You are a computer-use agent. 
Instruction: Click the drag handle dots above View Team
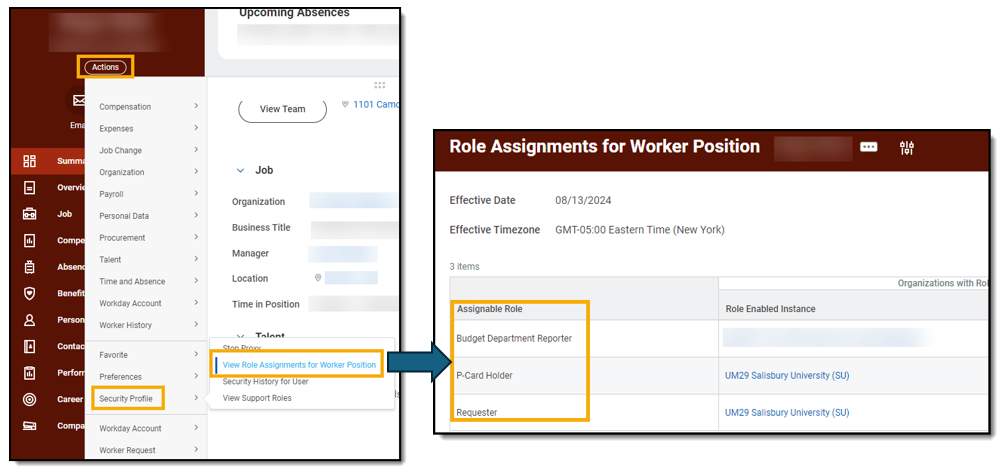coord(379,85)
